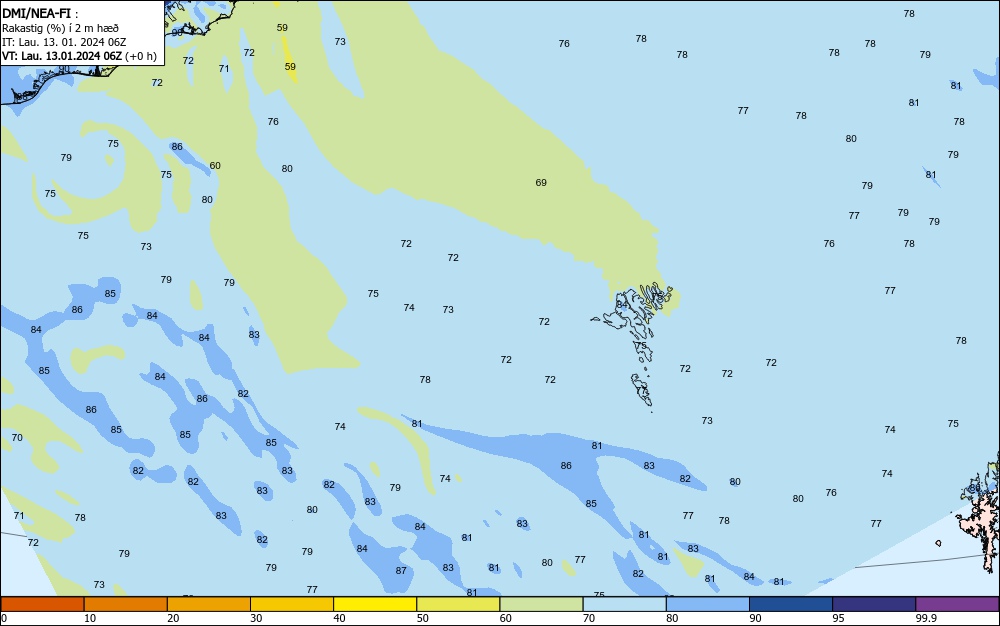This screenshot has width=1000, height=626.
Task: Click the 95 legend tick label
Action: pyautogui.click(x=838, y=618)
